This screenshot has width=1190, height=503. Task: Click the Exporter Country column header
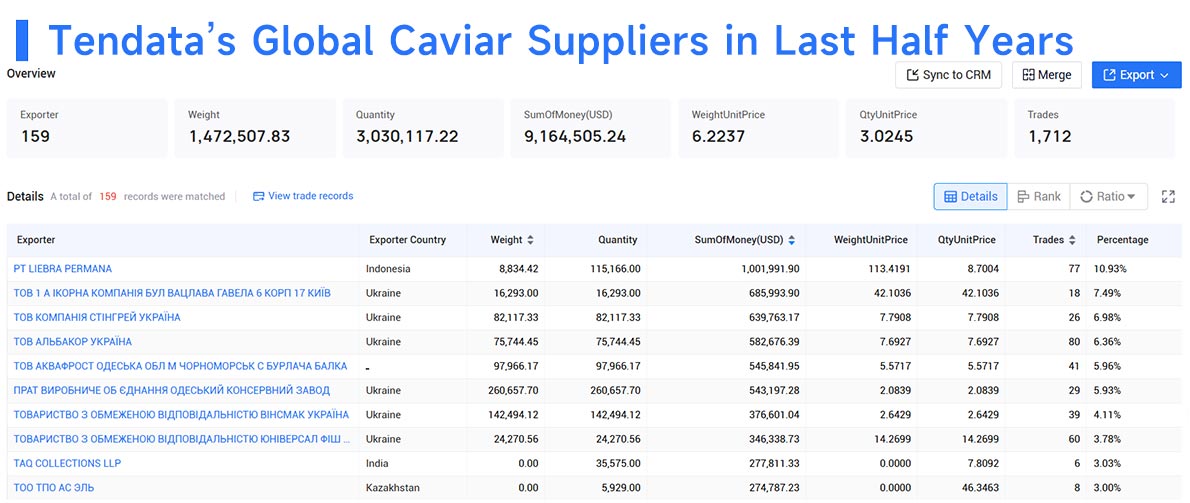(408, 240)
